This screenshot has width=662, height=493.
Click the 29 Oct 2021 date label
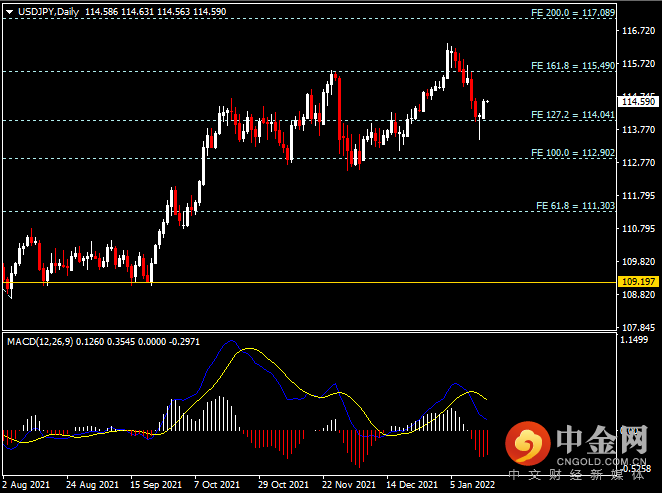coord(283,485)
